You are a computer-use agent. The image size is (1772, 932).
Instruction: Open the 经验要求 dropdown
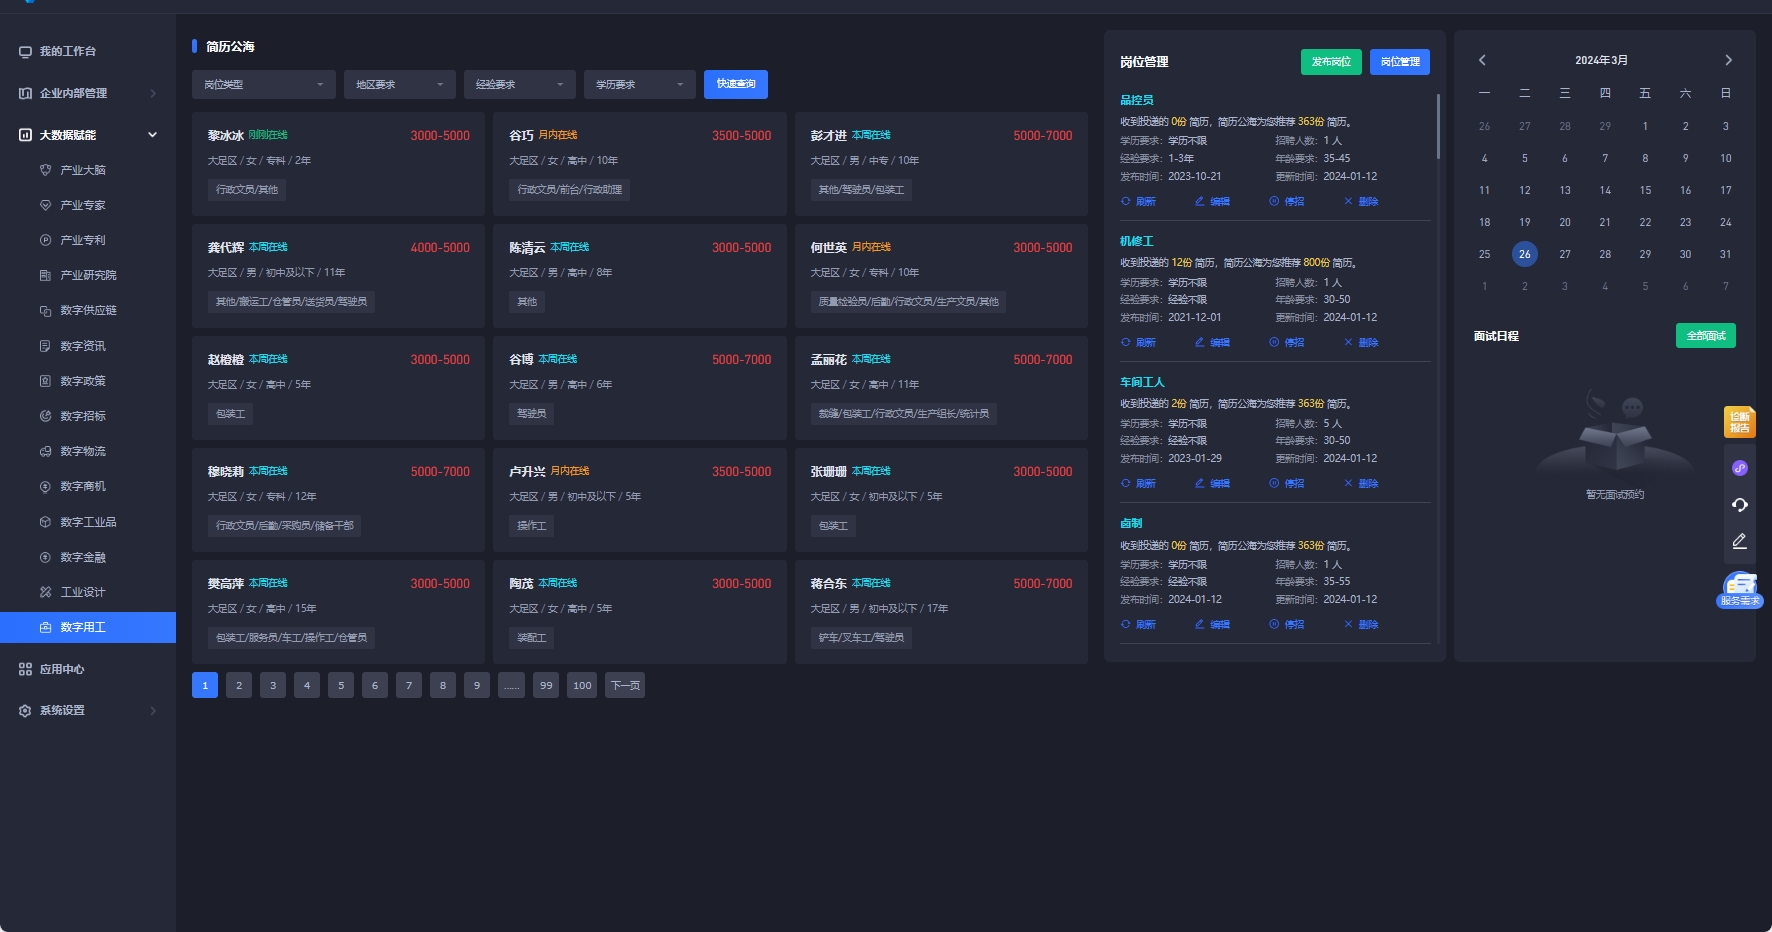[520, 84]
